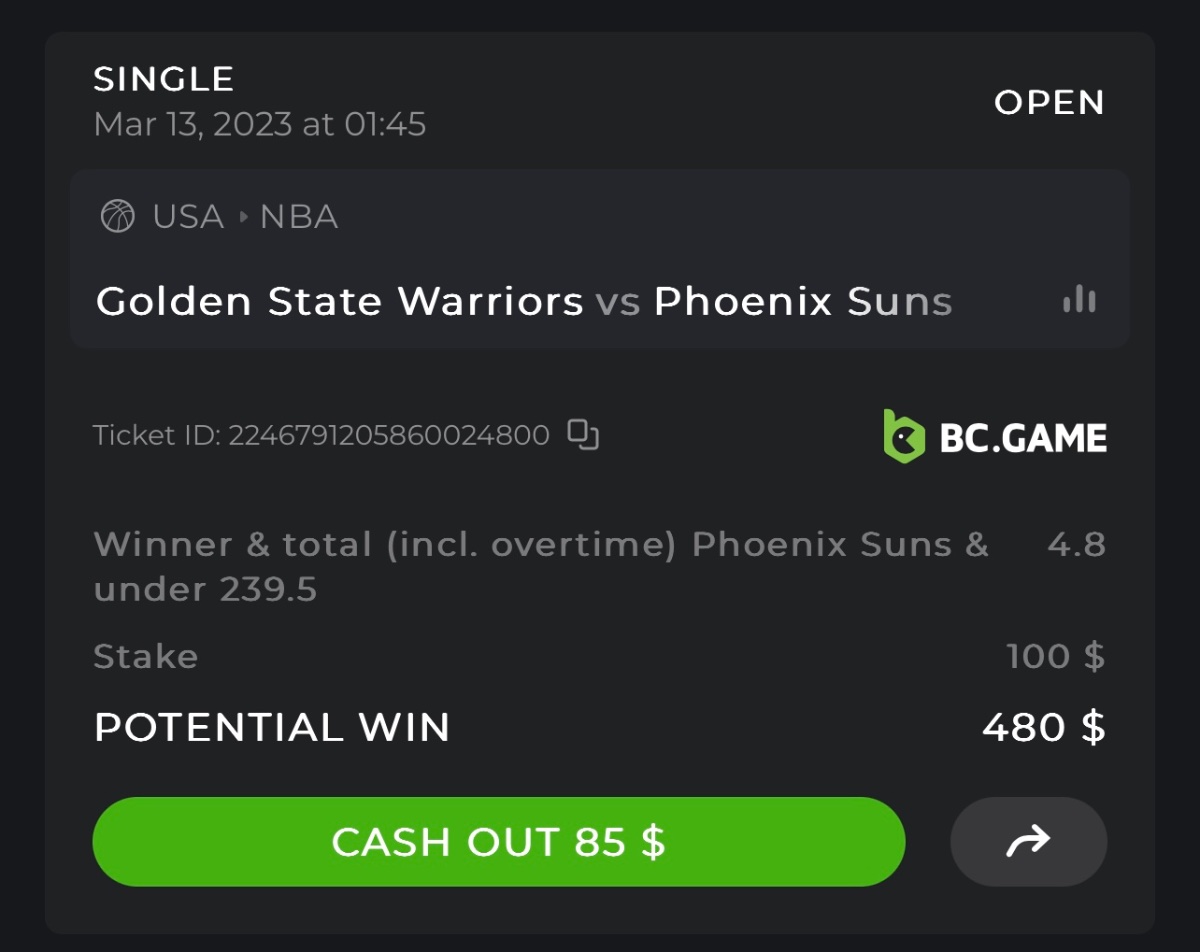Image resolution: width=1200 pixels, height=952 pixels.
Task: Open the NBA league link
Action: [299, 217]
